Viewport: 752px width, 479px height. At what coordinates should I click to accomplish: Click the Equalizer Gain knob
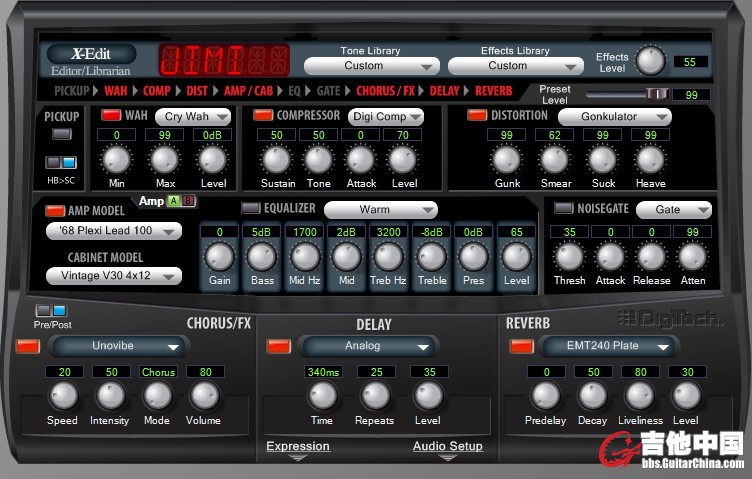tap(220, 257)
